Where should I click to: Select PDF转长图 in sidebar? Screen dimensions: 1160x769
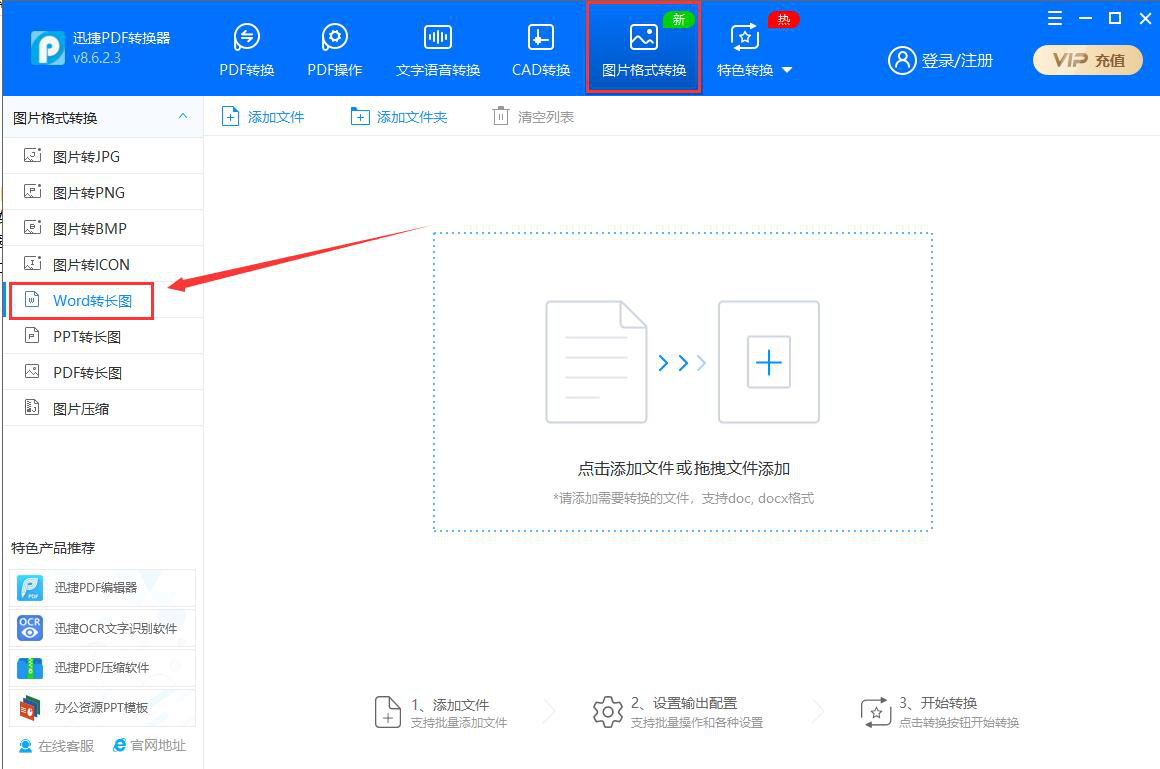104,372
